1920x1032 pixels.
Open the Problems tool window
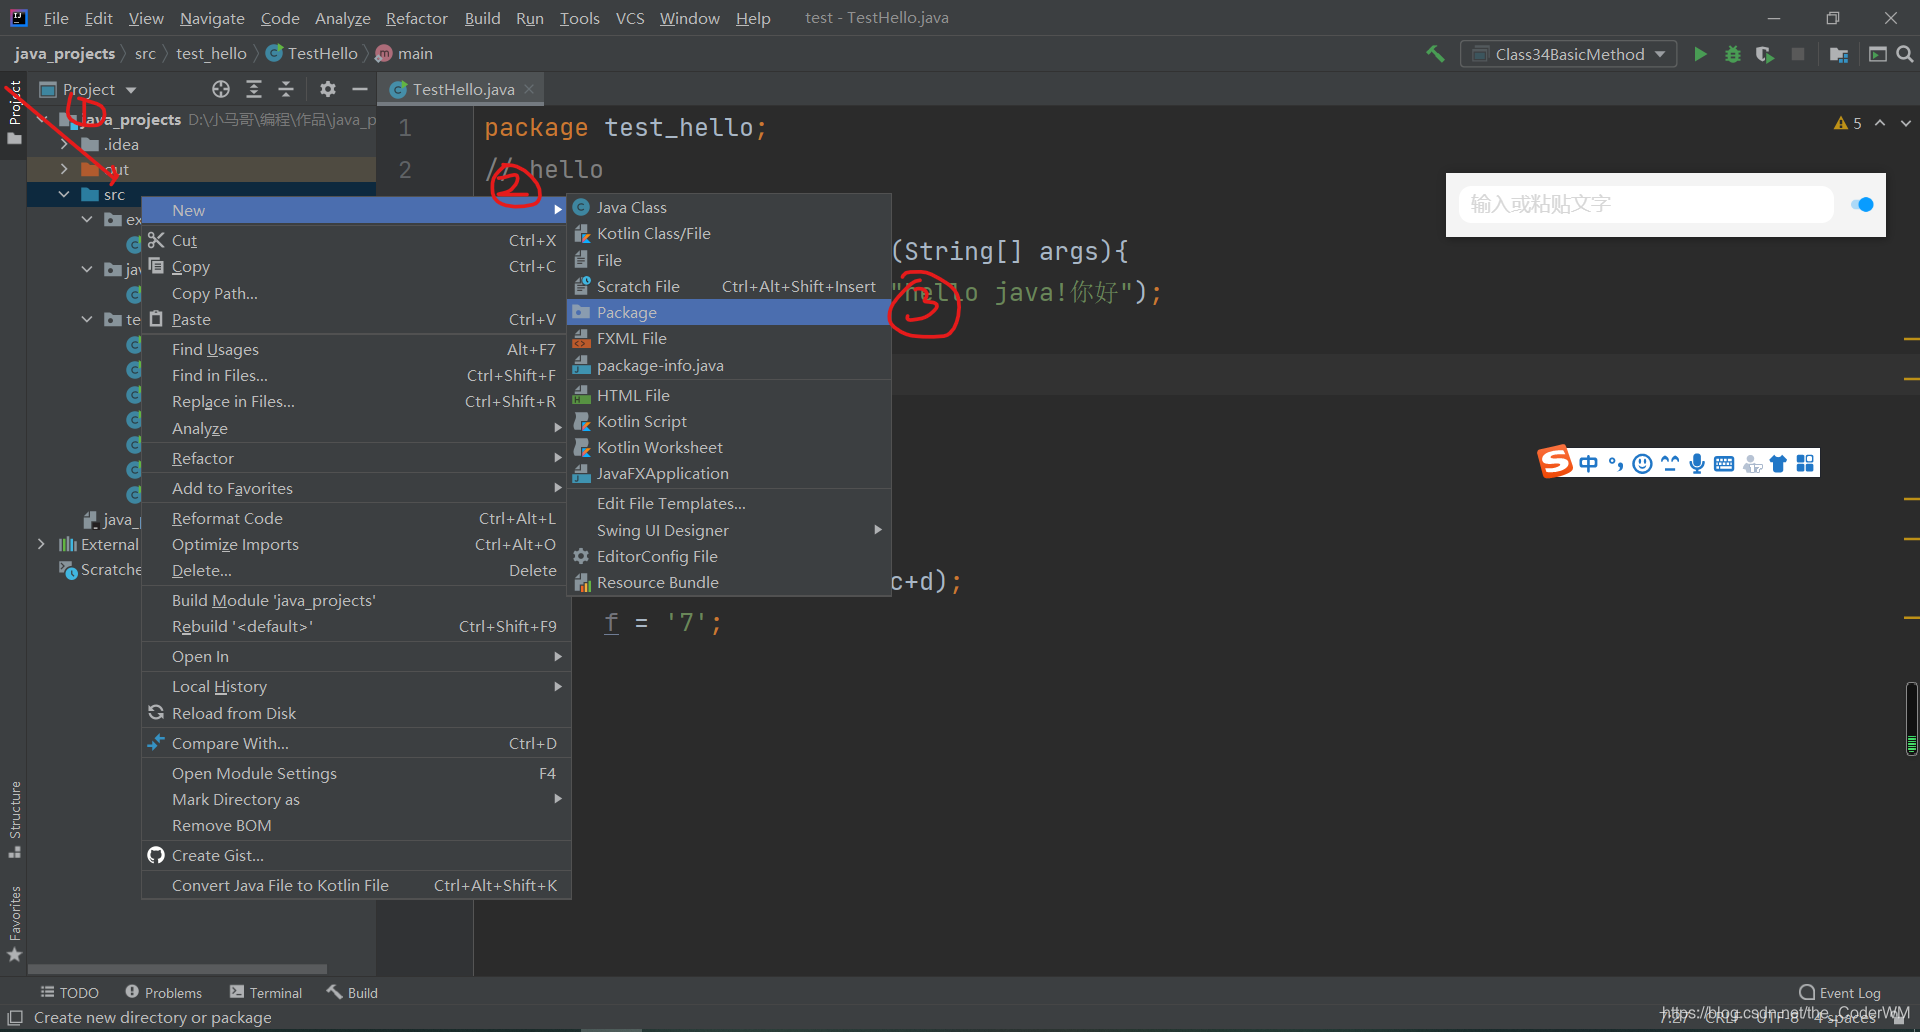[163, 993]
